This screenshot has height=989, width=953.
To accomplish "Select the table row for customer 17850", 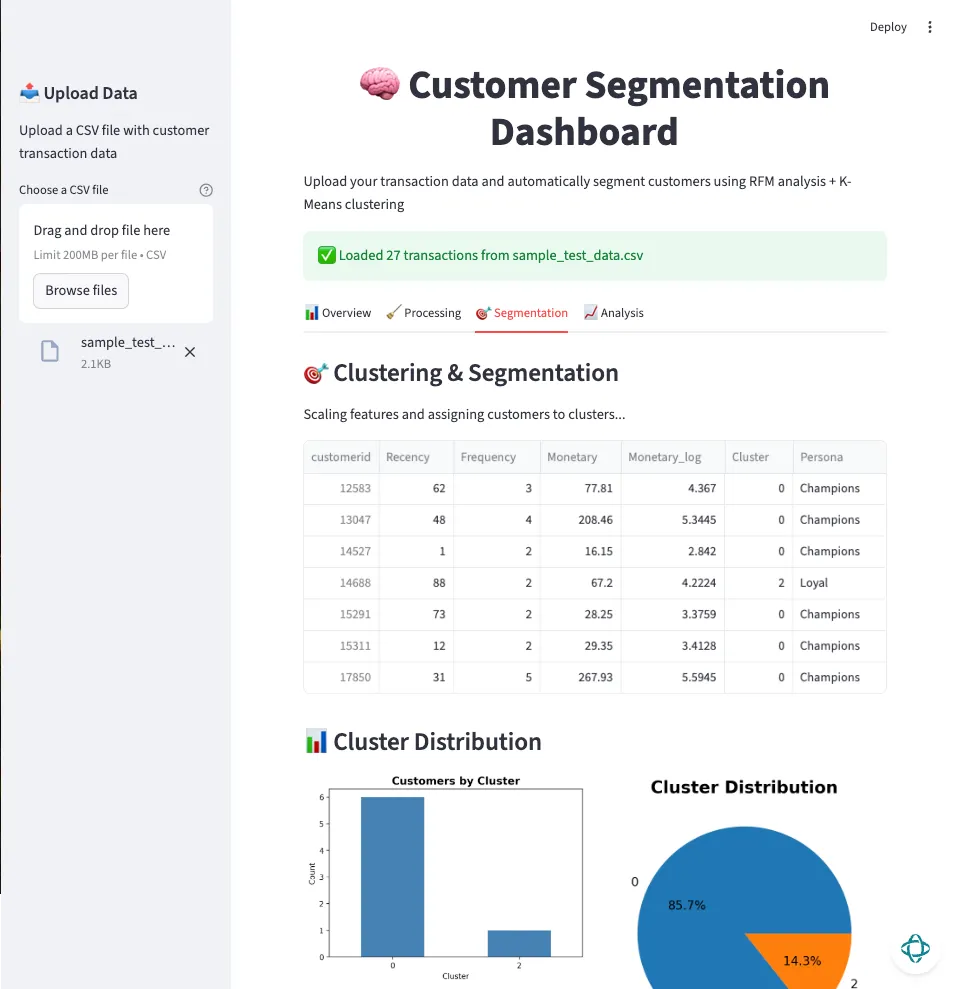I will click(594, 677).
